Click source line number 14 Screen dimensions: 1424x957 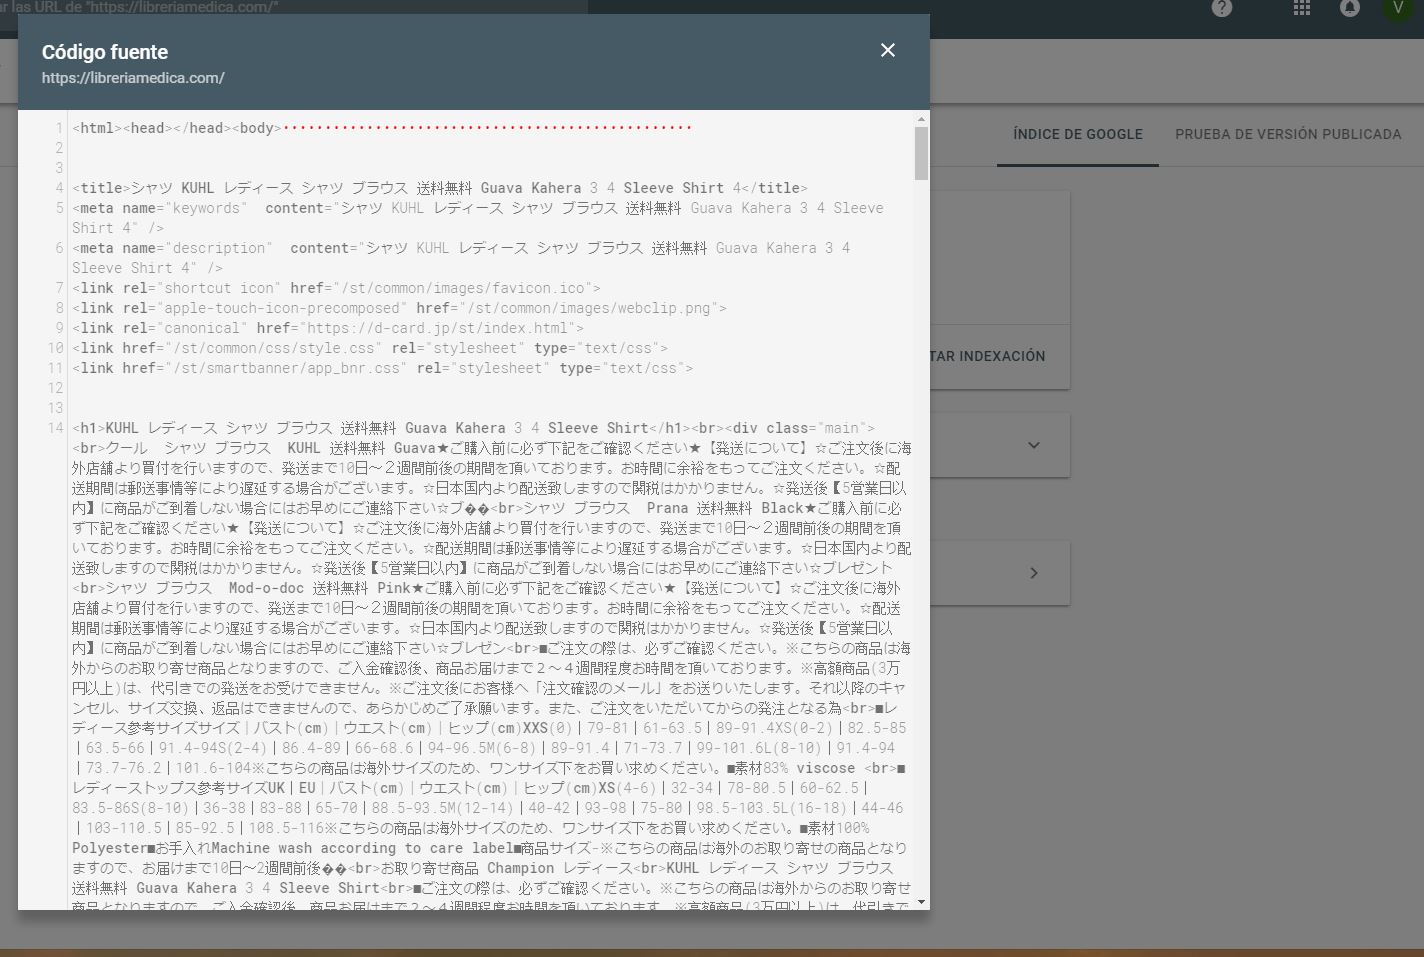(x=55, y=428)
